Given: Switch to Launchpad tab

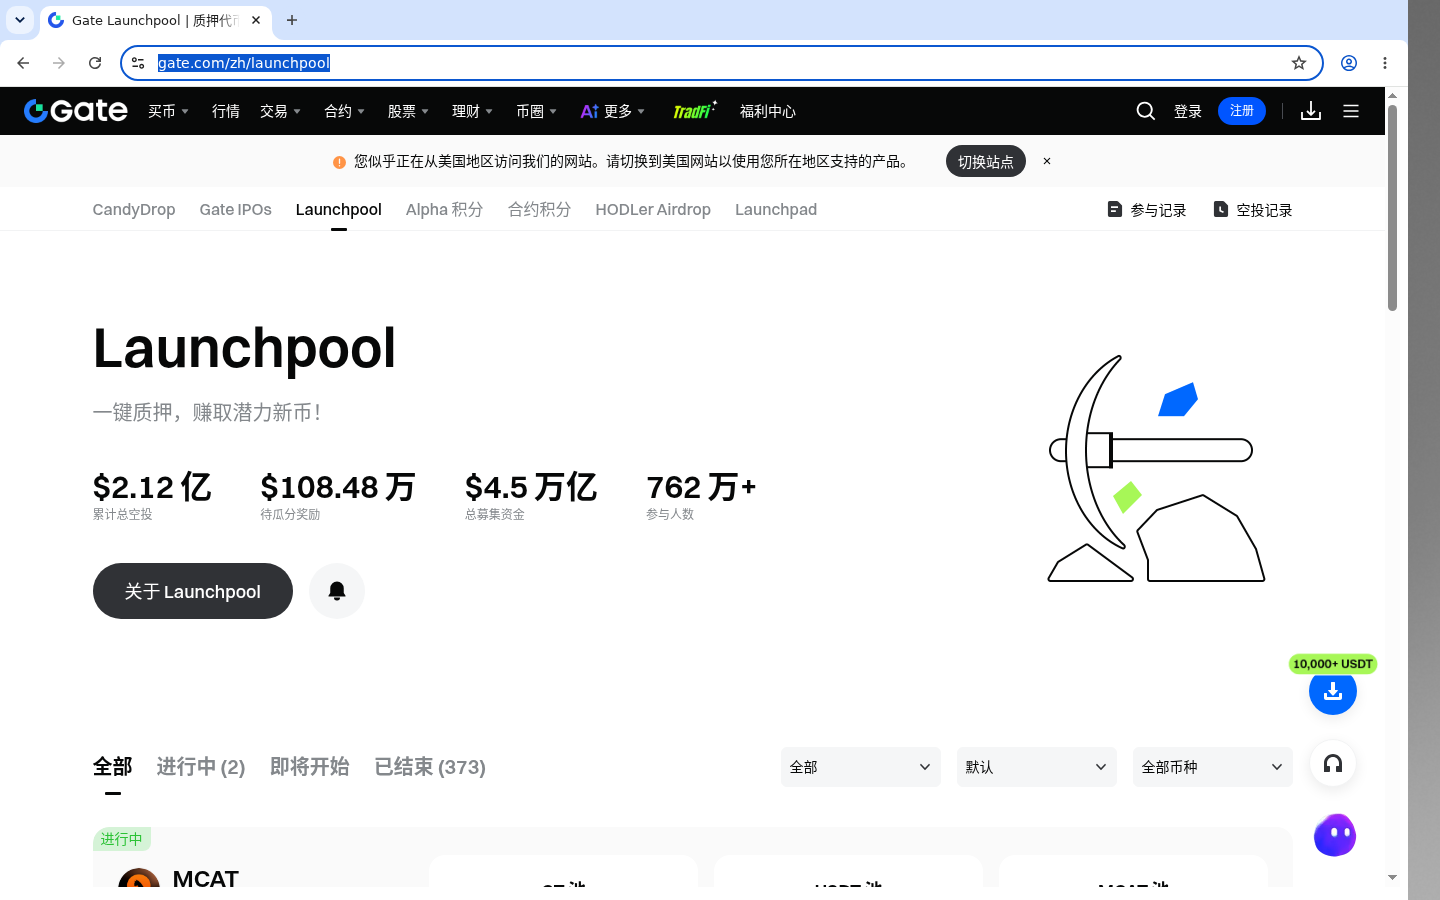Looking at the screenshot, I should [x=776, y=209].
